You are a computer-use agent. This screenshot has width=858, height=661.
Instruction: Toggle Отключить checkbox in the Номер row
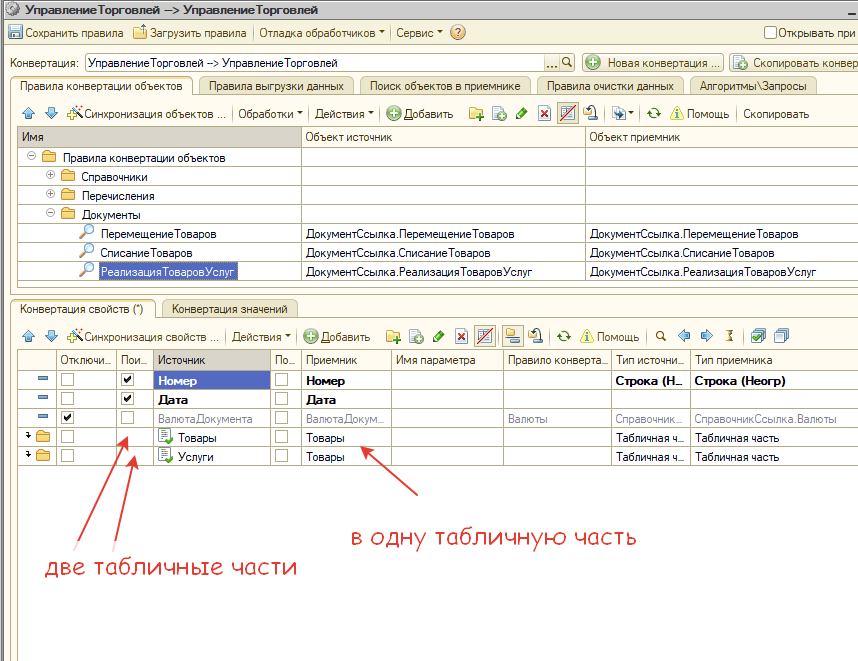(x=67, y=380)
